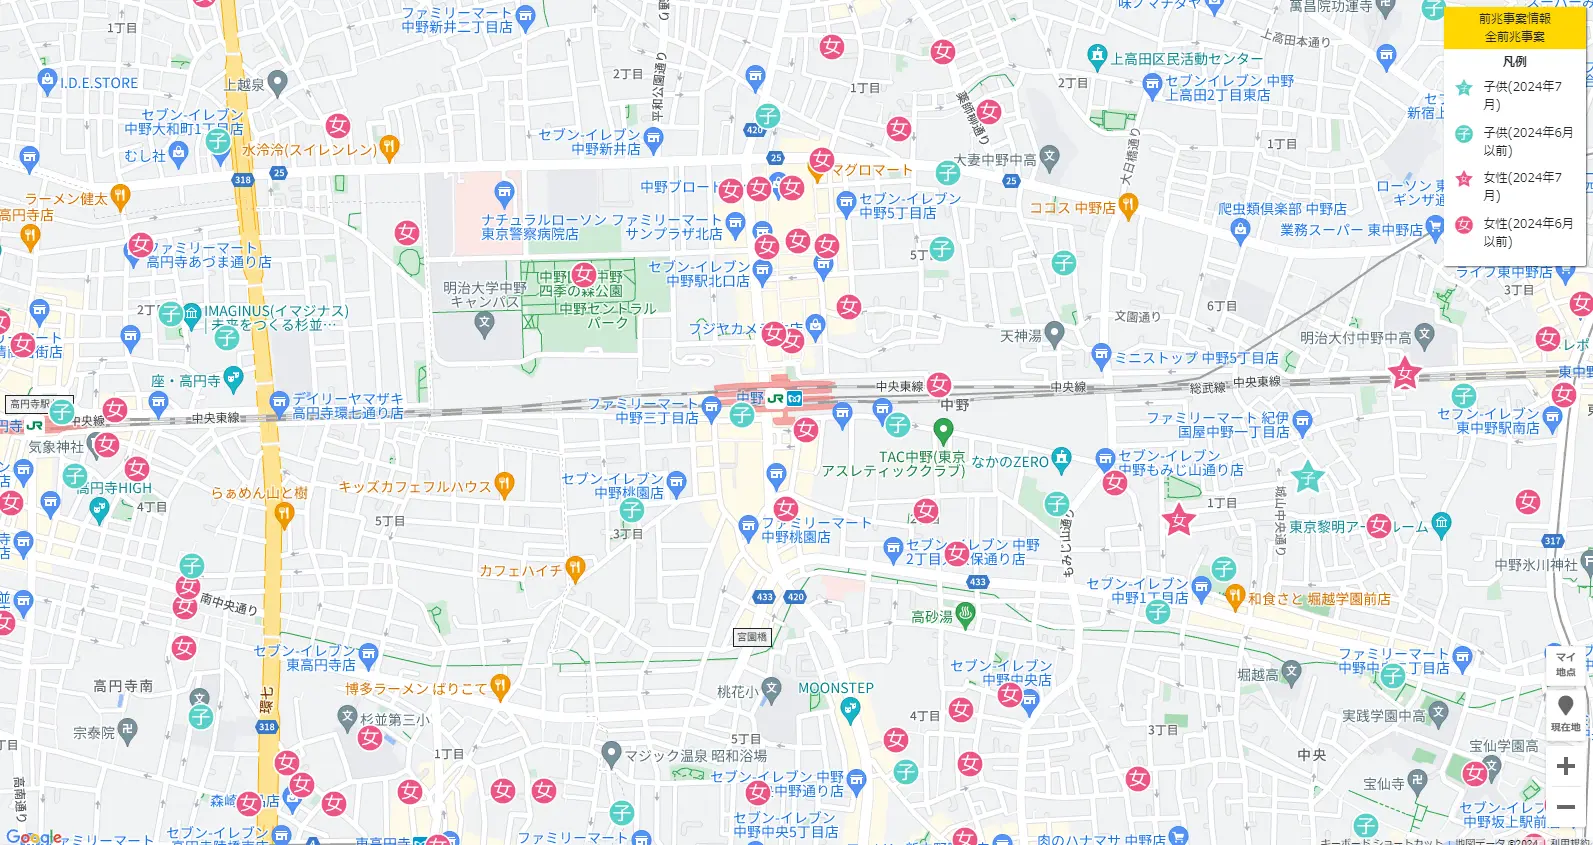
Task: Click the 凡例 legend title
Action: tap(1515, 62)
